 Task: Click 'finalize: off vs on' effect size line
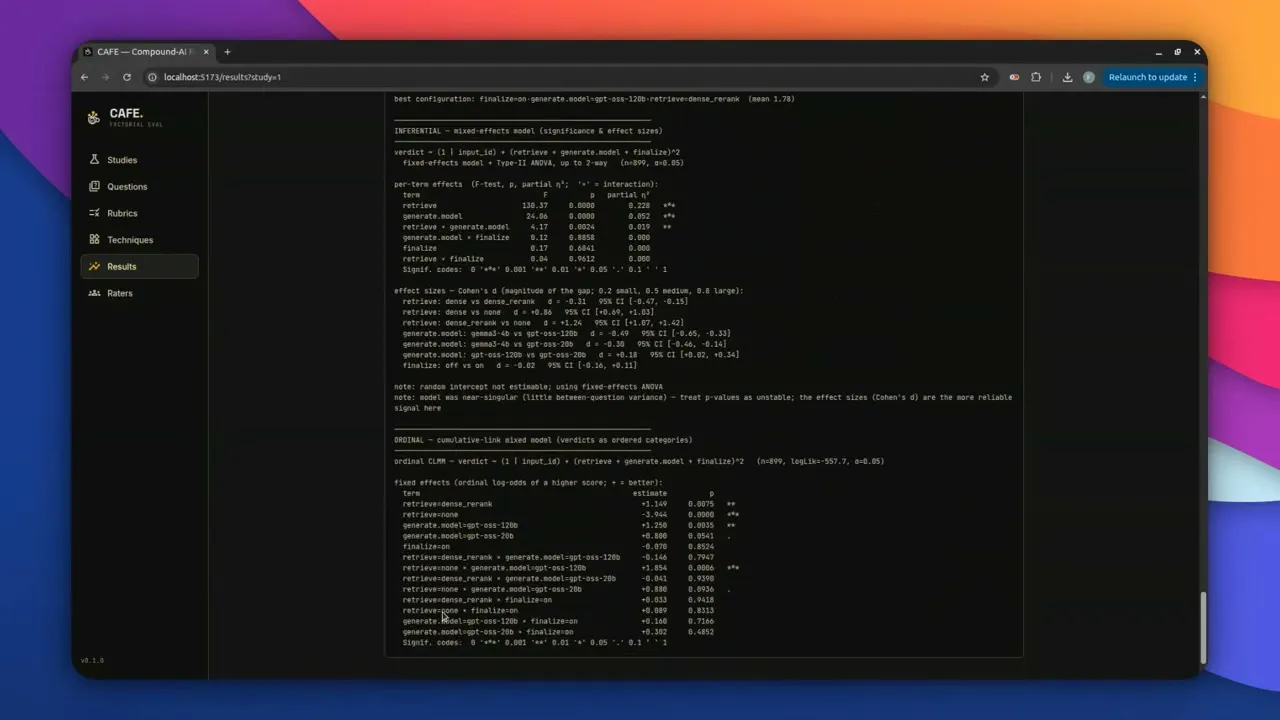519,365
